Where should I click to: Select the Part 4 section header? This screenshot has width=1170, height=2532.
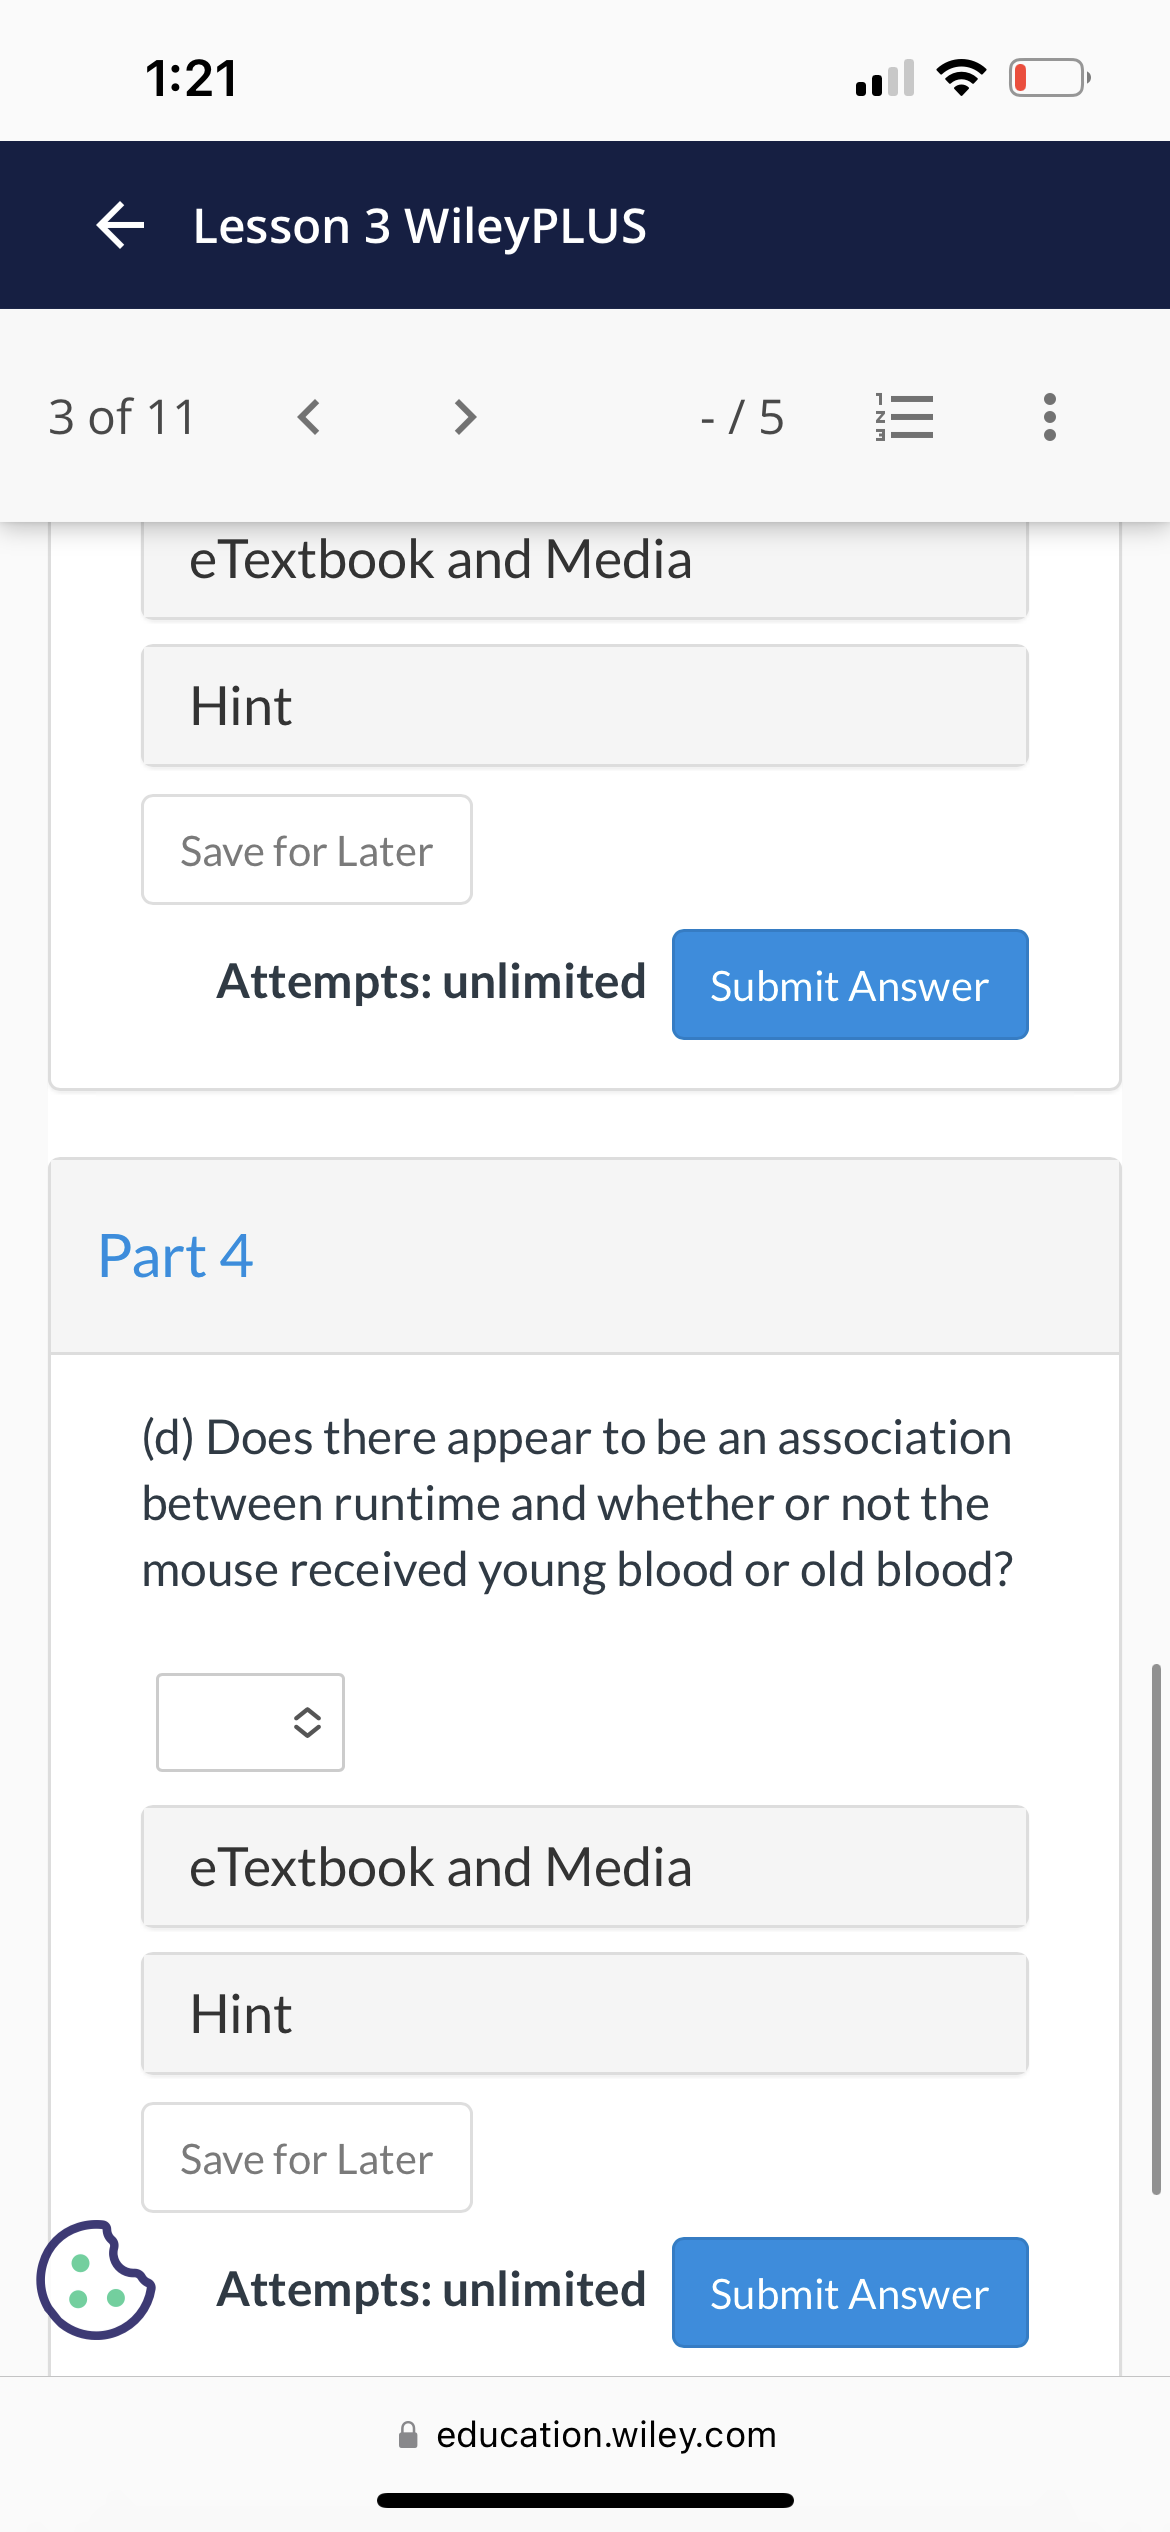pos(175,1255)
